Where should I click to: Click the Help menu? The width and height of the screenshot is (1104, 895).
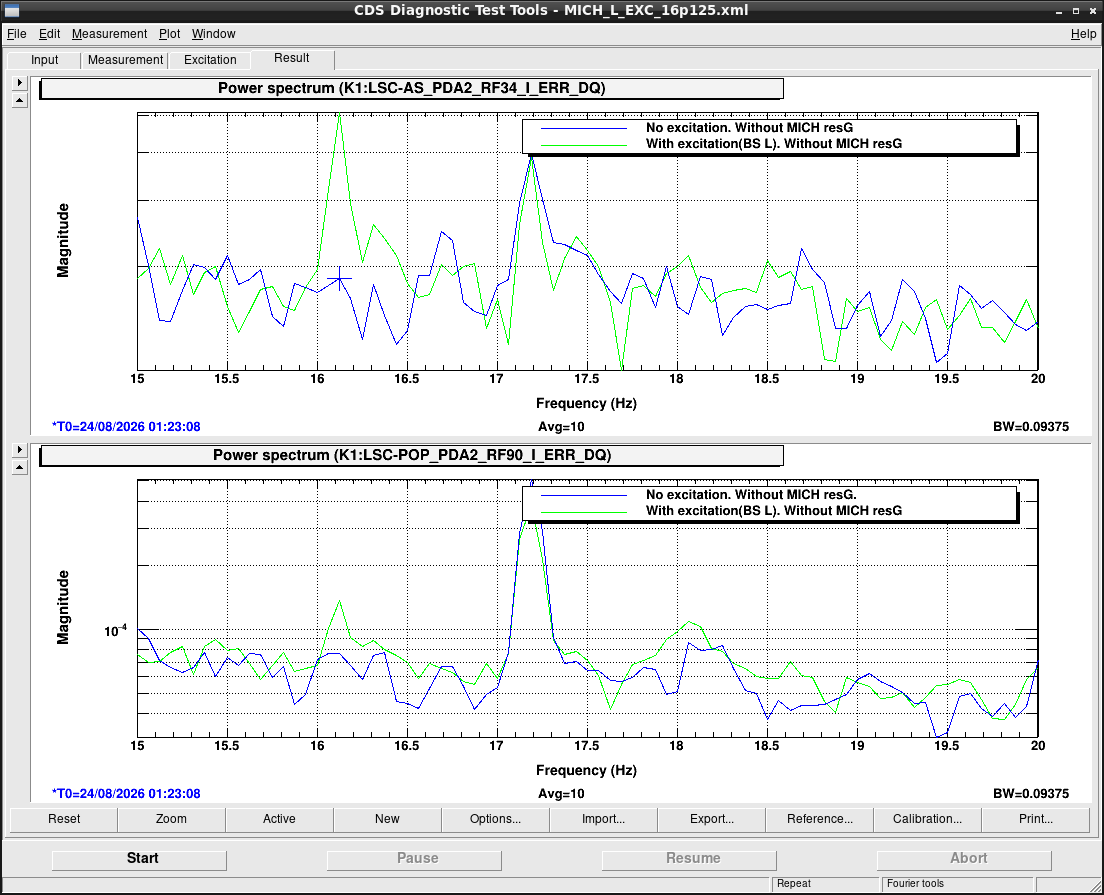(1083, 34)
